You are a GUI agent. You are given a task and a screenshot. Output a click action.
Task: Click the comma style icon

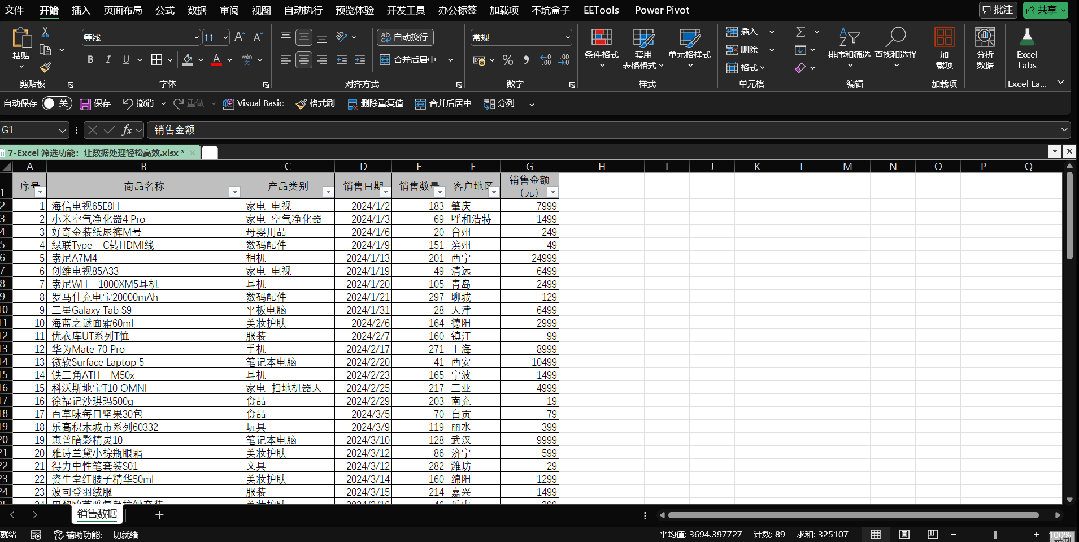coord(526,61)
